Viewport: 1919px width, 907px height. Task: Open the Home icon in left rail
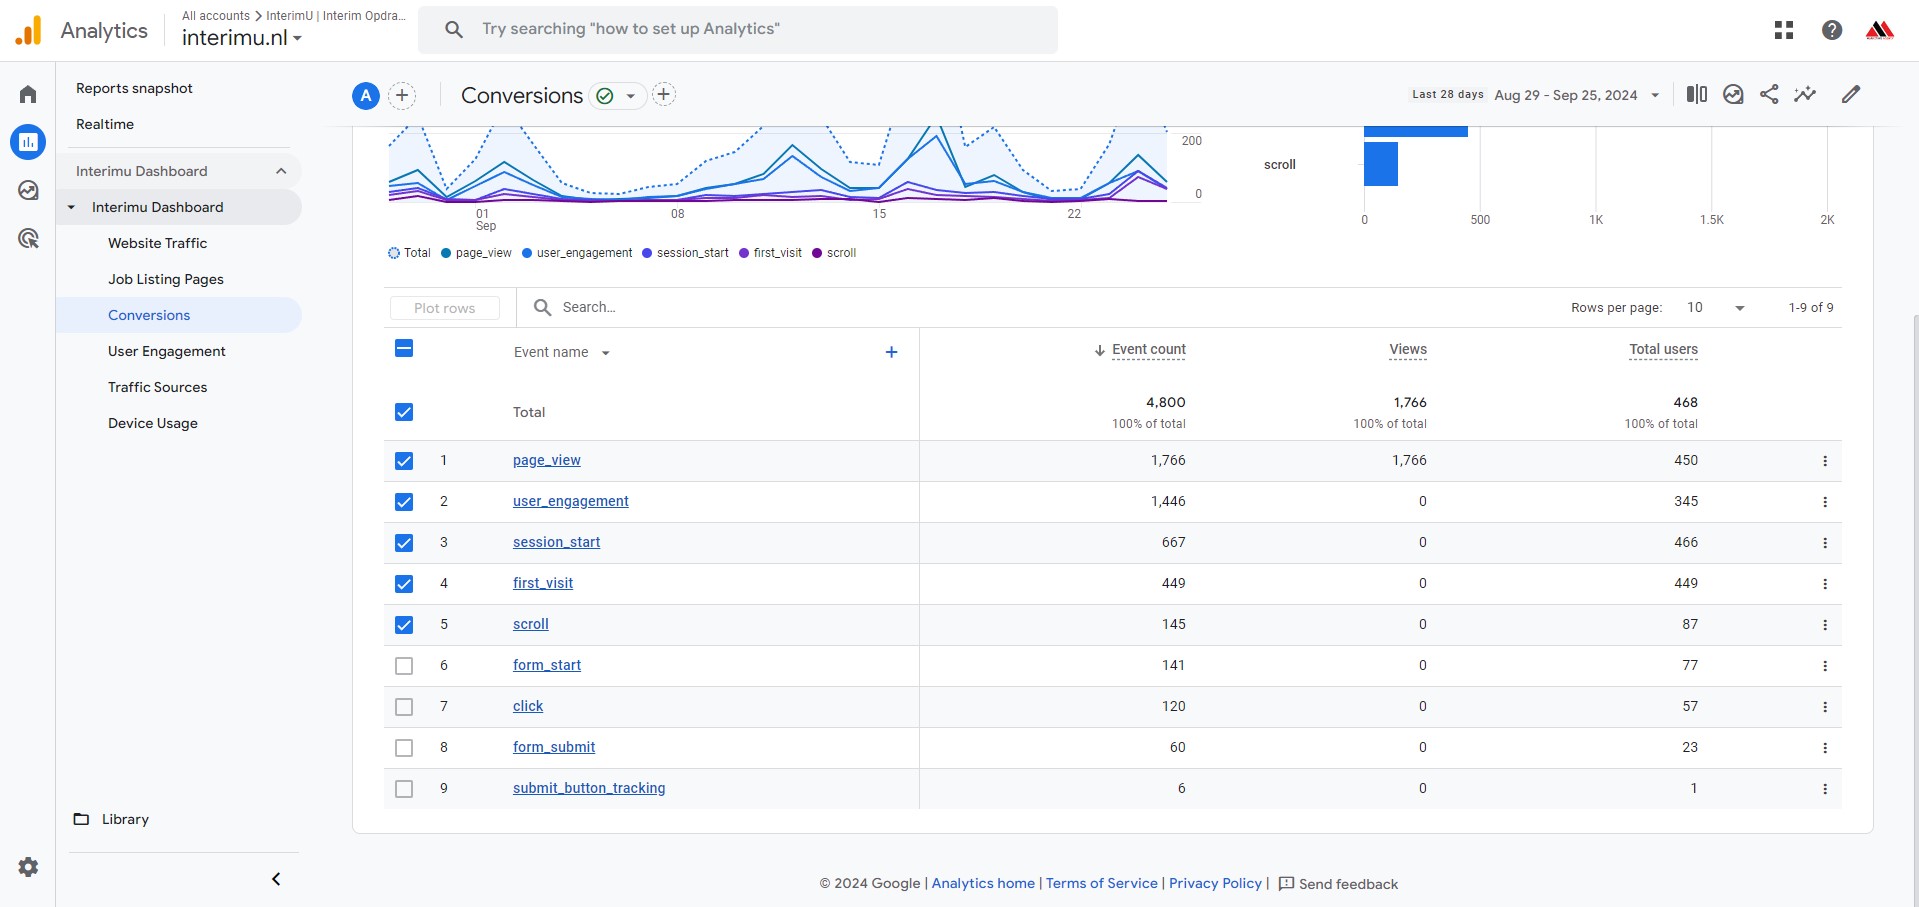pyautogui.click(x=28, y=95)
